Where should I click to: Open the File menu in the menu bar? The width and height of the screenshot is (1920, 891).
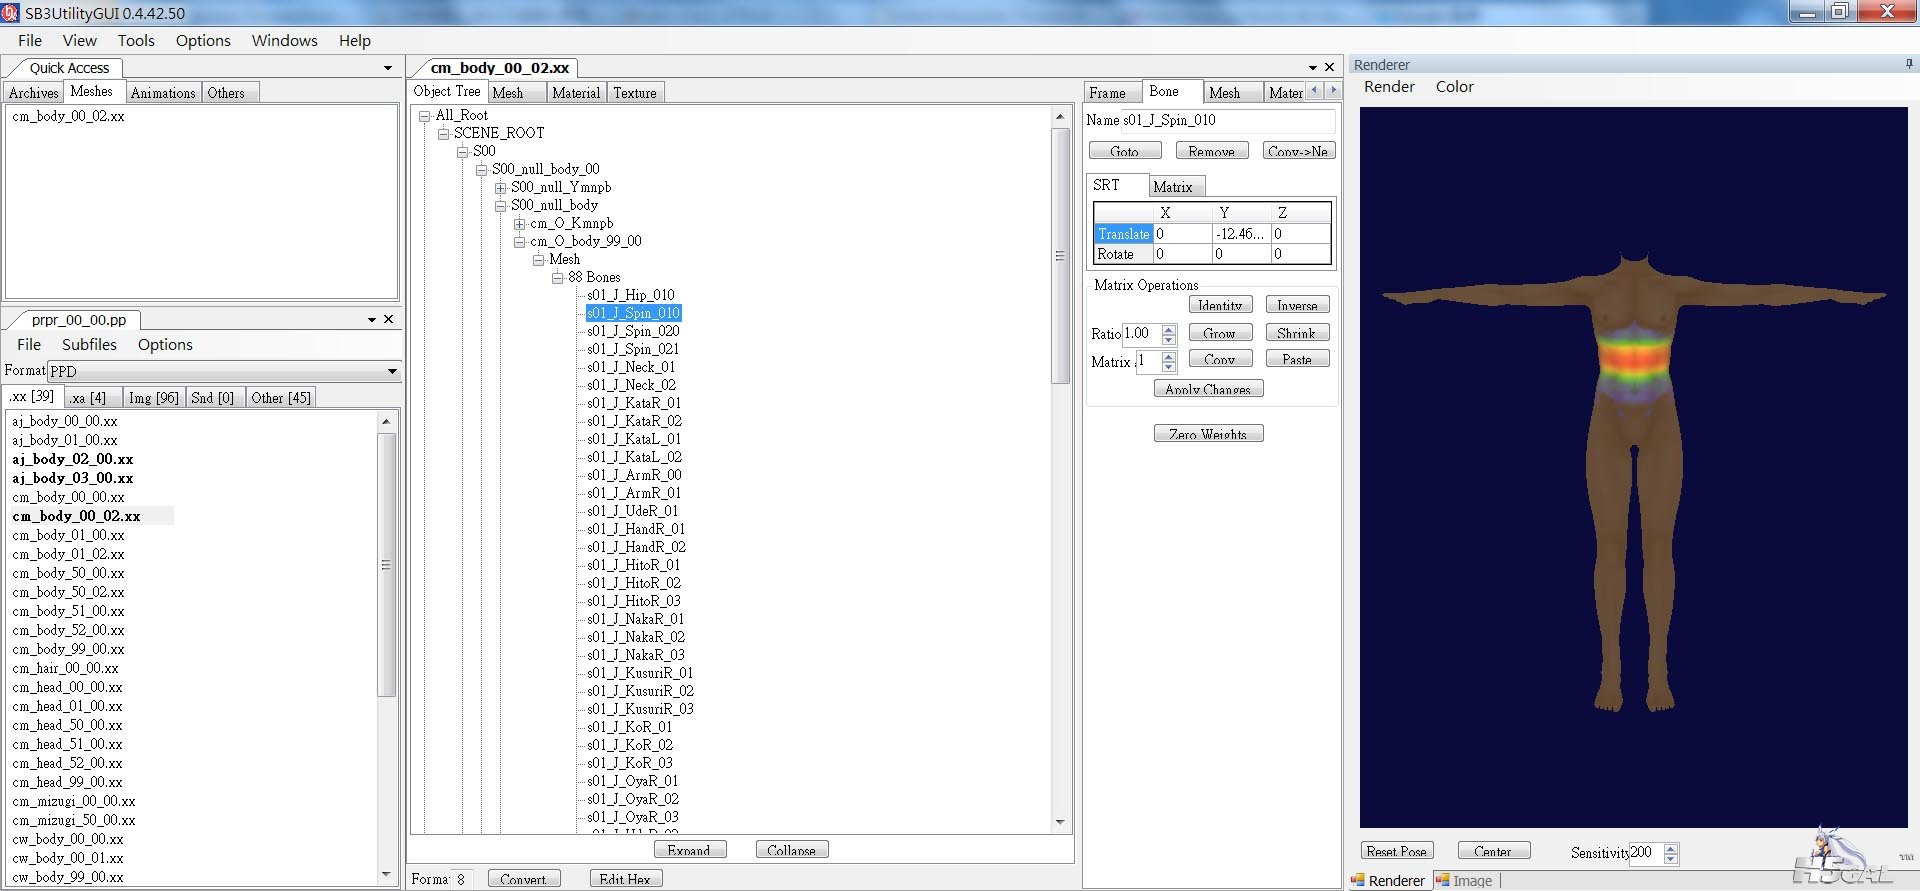[x=30, y=40]
